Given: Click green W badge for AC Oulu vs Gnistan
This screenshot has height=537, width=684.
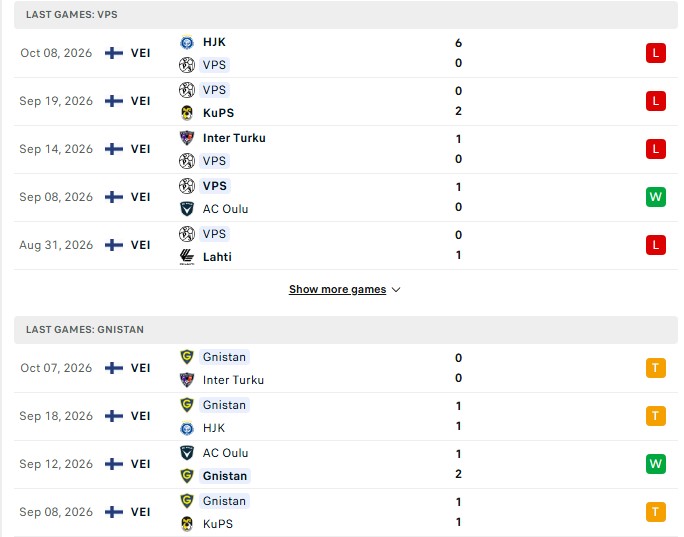Looking at the screenshot, I should tap(655, 464).
